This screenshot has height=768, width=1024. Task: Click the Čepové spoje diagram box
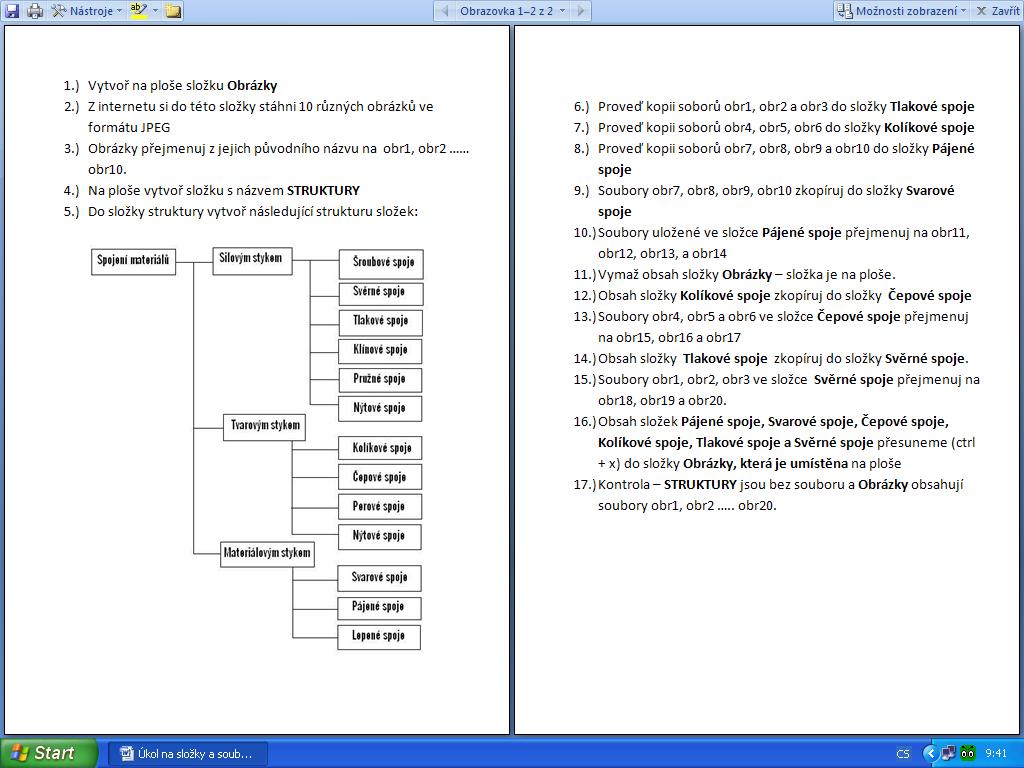(379, 477)
